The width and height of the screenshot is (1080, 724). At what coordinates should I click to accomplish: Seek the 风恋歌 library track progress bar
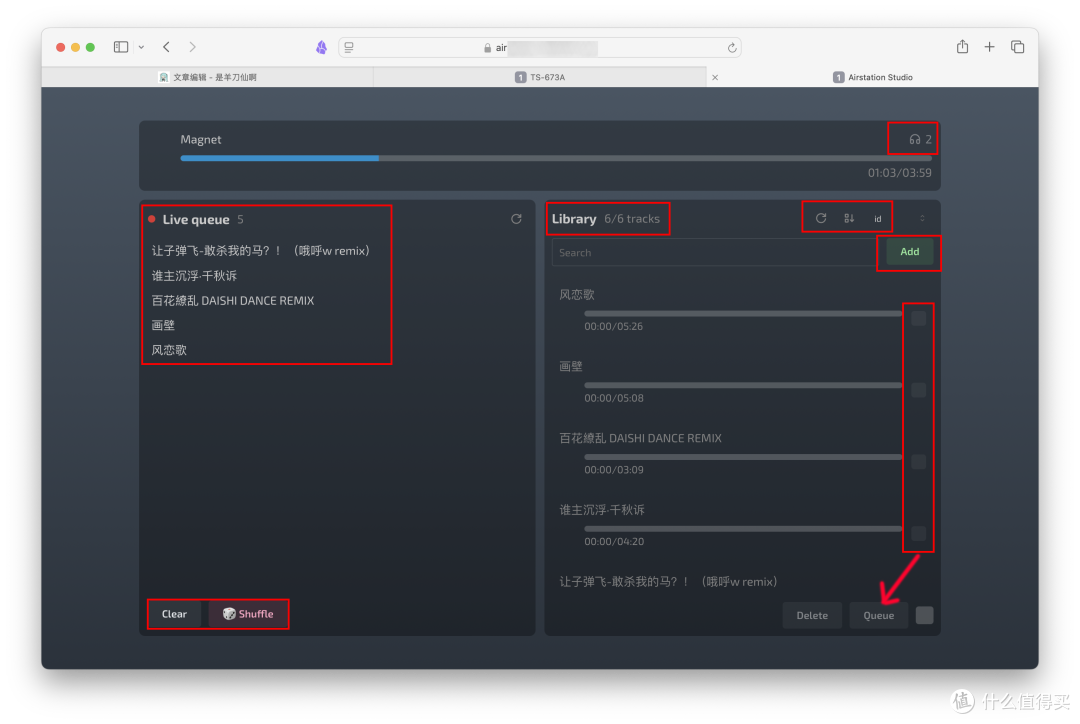click(743, 313)
